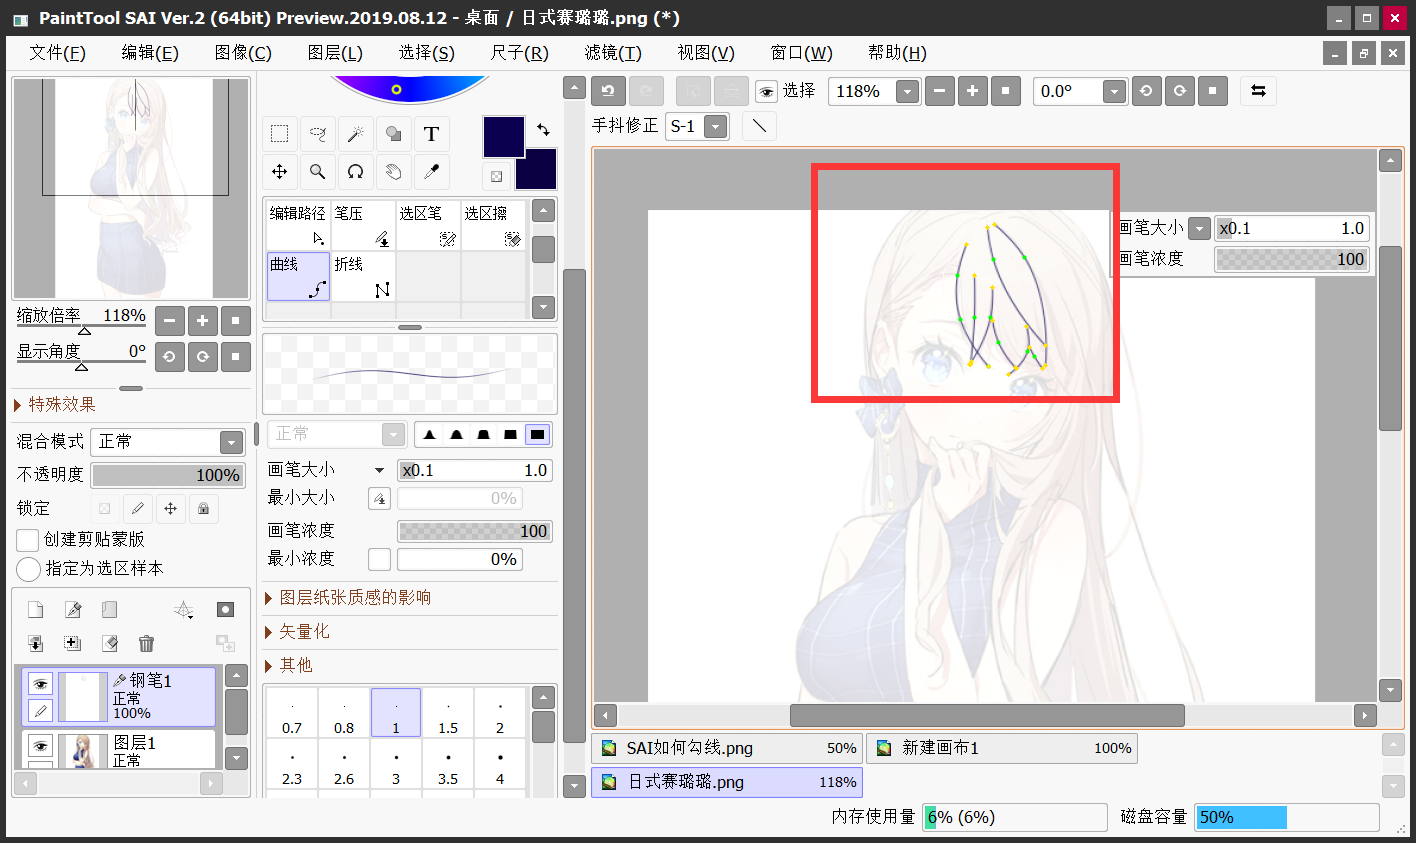Swap foreground and background colors
1416x843 pixels.
(x=543, y=130)
